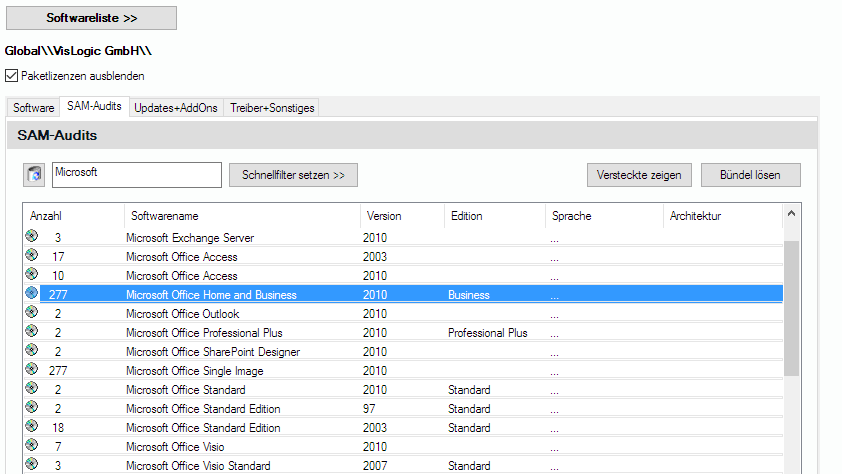The height and width of the screenshot is (474, 842).
Task: Focus the Microsoft filter text field
Action: [137, 175]
